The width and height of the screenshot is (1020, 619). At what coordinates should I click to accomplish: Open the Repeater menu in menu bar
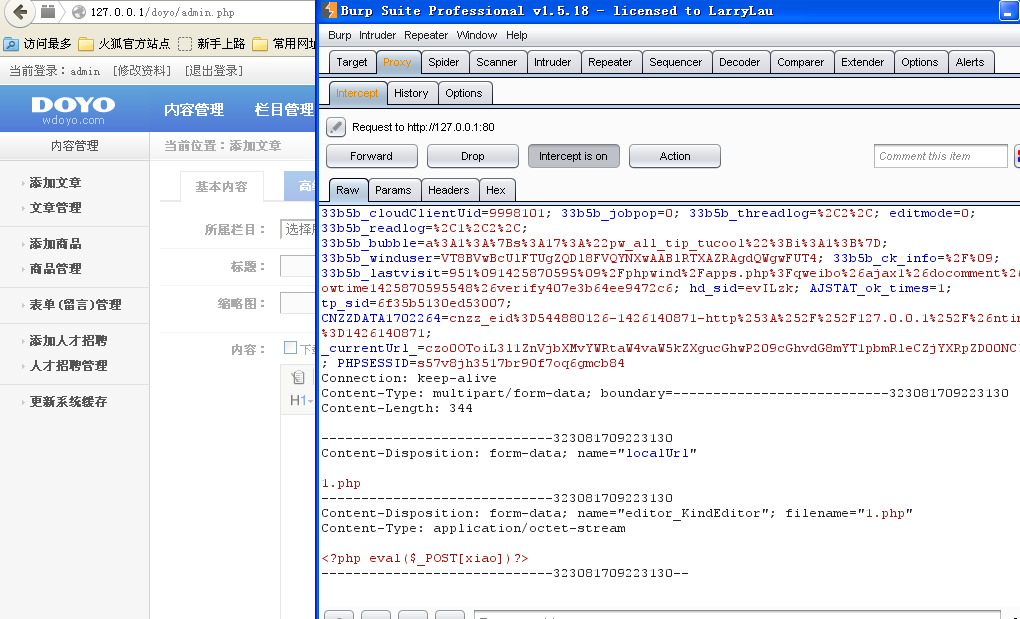(x=426, y=35)
